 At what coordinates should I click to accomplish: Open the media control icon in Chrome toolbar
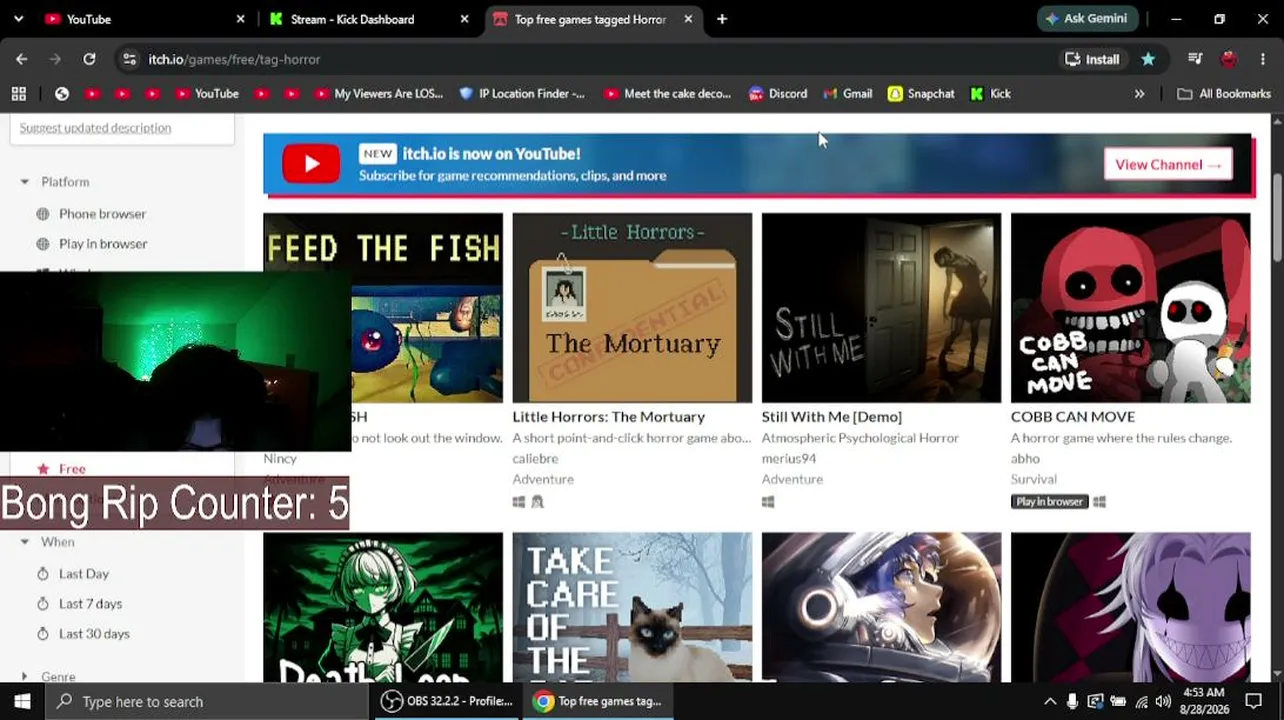pos(1195,59)
